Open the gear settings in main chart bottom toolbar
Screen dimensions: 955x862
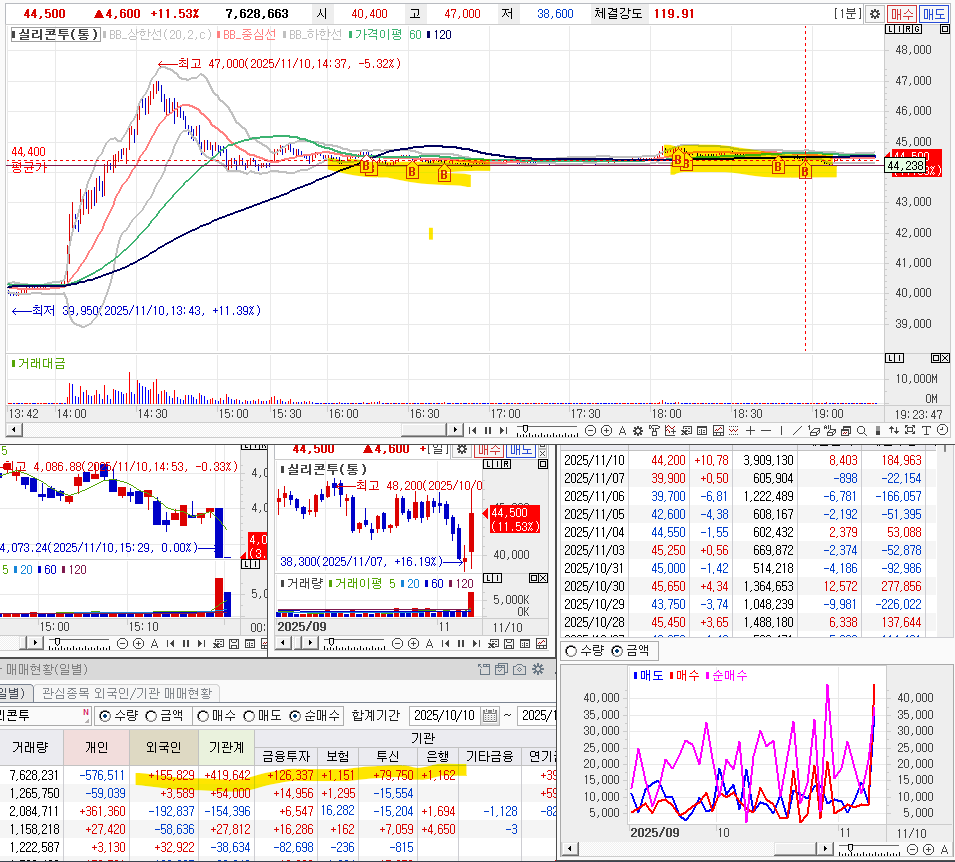point(638,431)
